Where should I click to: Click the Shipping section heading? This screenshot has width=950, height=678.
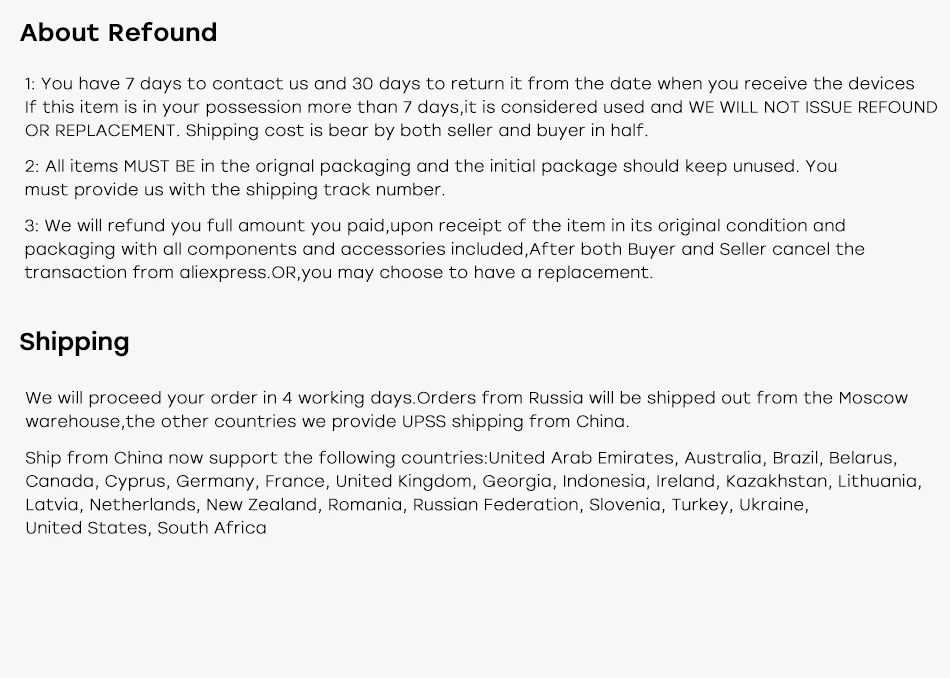(x=74, y=342)
